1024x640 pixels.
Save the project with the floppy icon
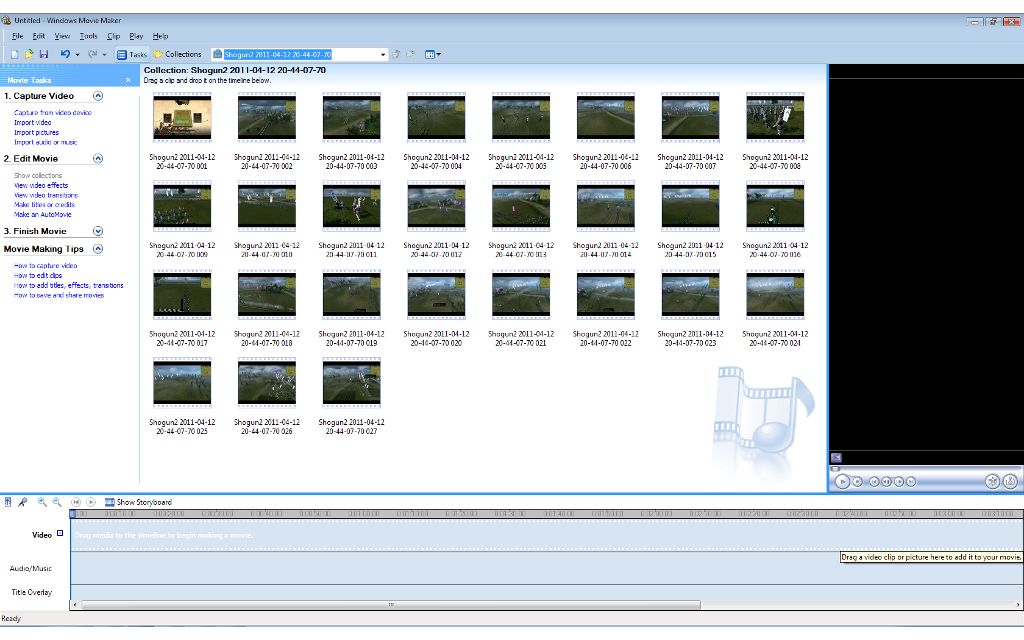click(x=44, y=55)
